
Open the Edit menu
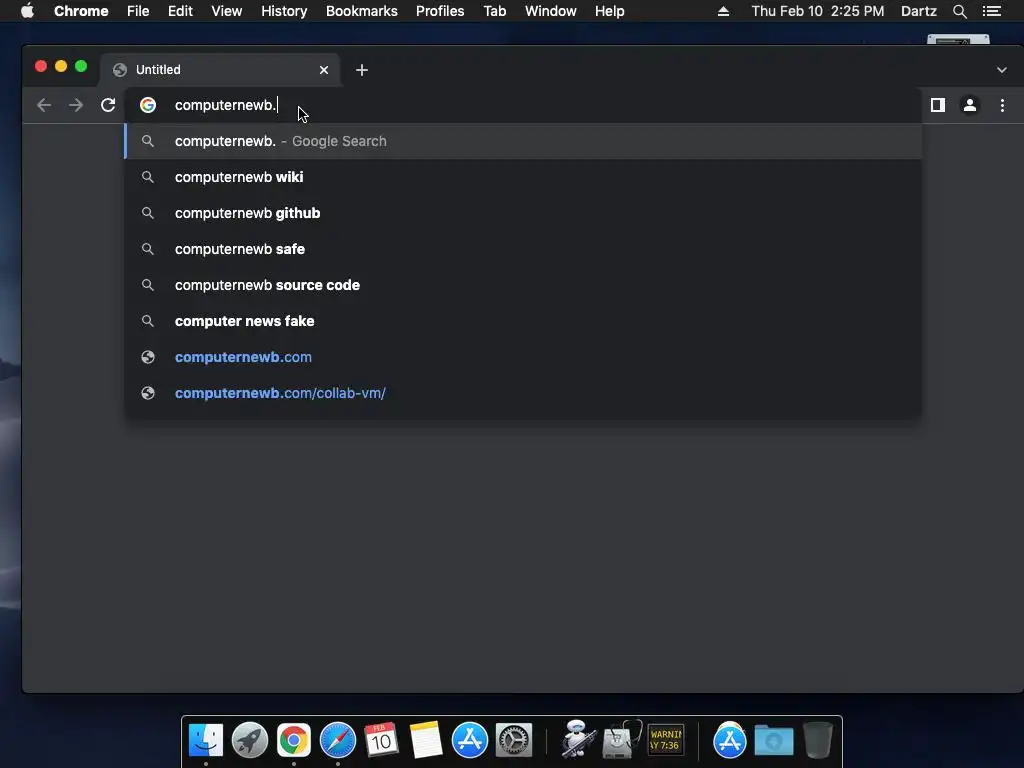click(180, 11)
